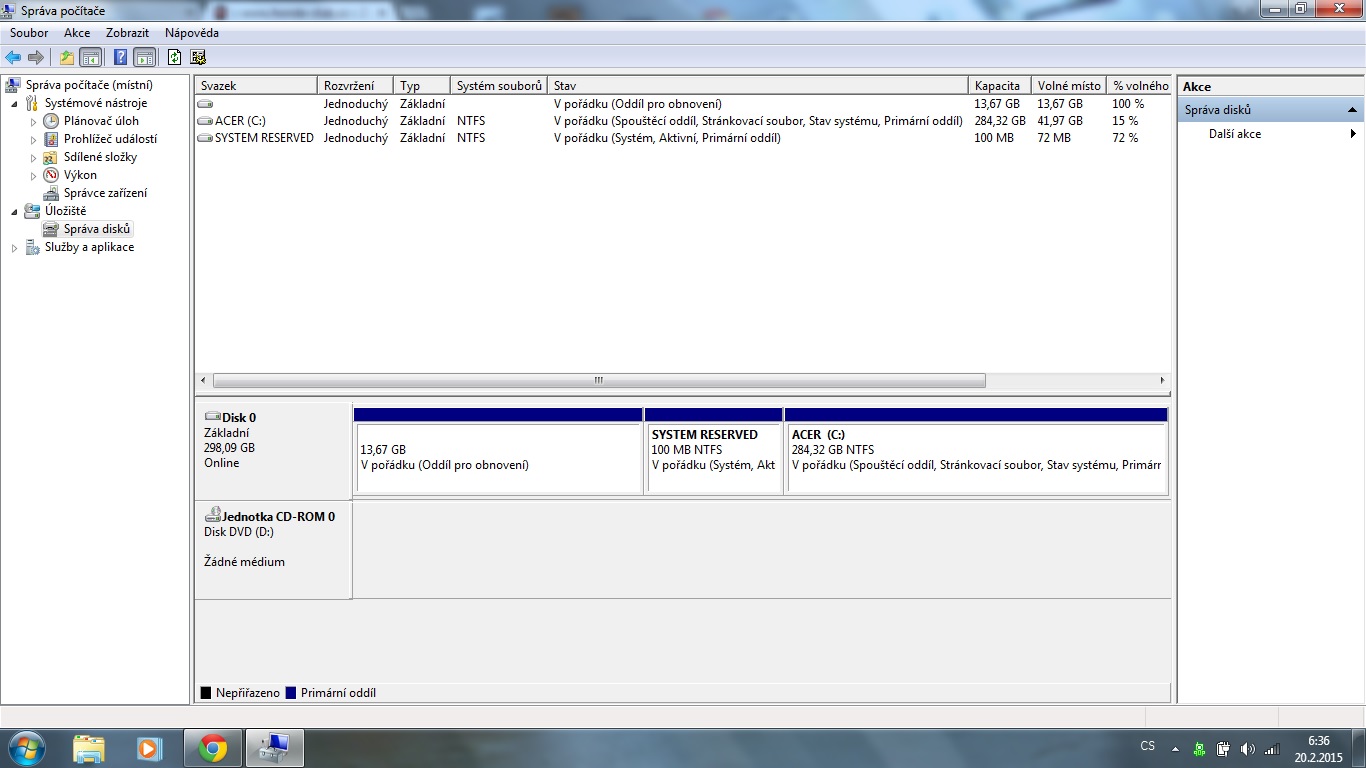This screenshot has height=768, width=1366.
Task: Expand Služby a aplikace tree node
Action: click(x=15, y=248)
